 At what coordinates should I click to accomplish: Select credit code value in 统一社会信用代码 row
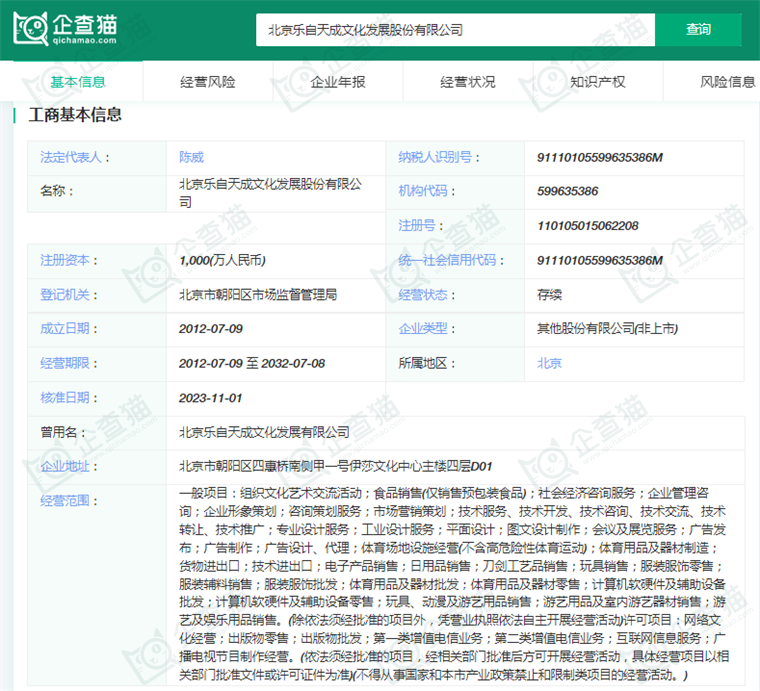pos(600,261)
